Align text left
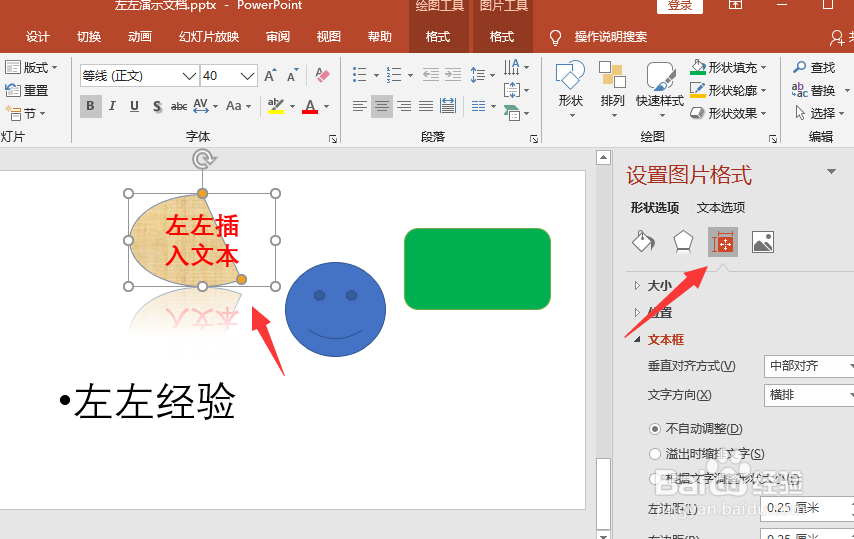This screenshot has width=854, height=539. (359, 106)
